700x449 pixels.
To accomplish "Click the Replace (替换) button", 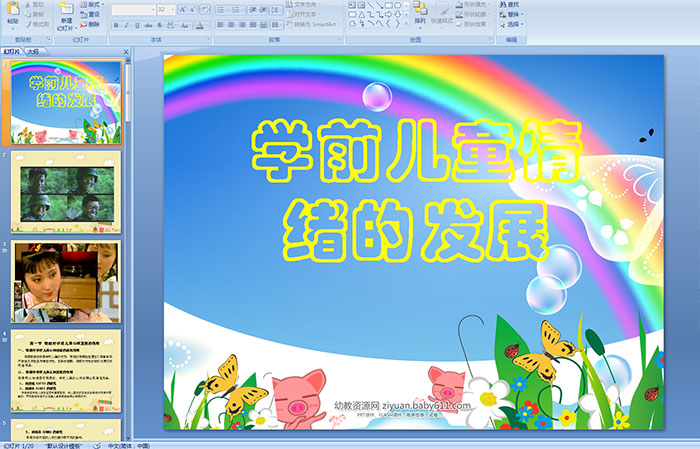I will coord(512,14).
